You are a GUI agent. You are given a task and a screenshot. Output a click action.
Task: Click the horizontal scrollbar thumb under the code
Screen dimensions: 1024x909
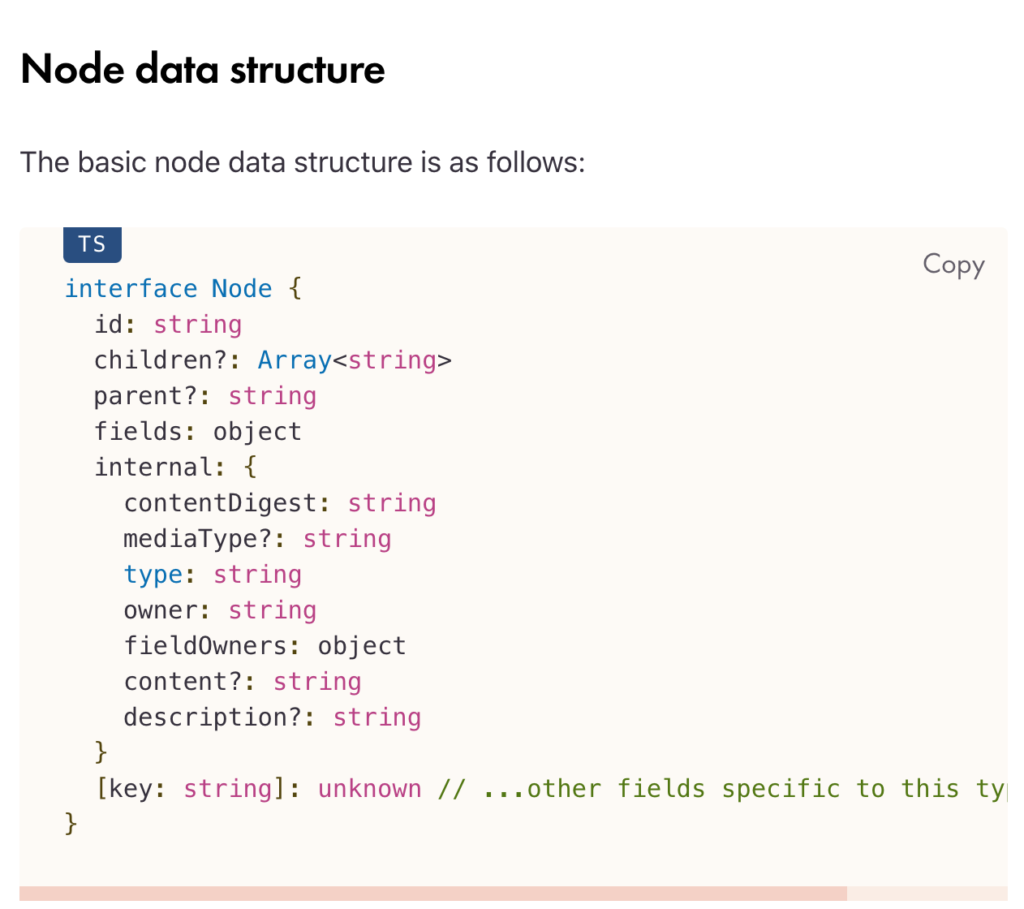[x=432, y=893]
